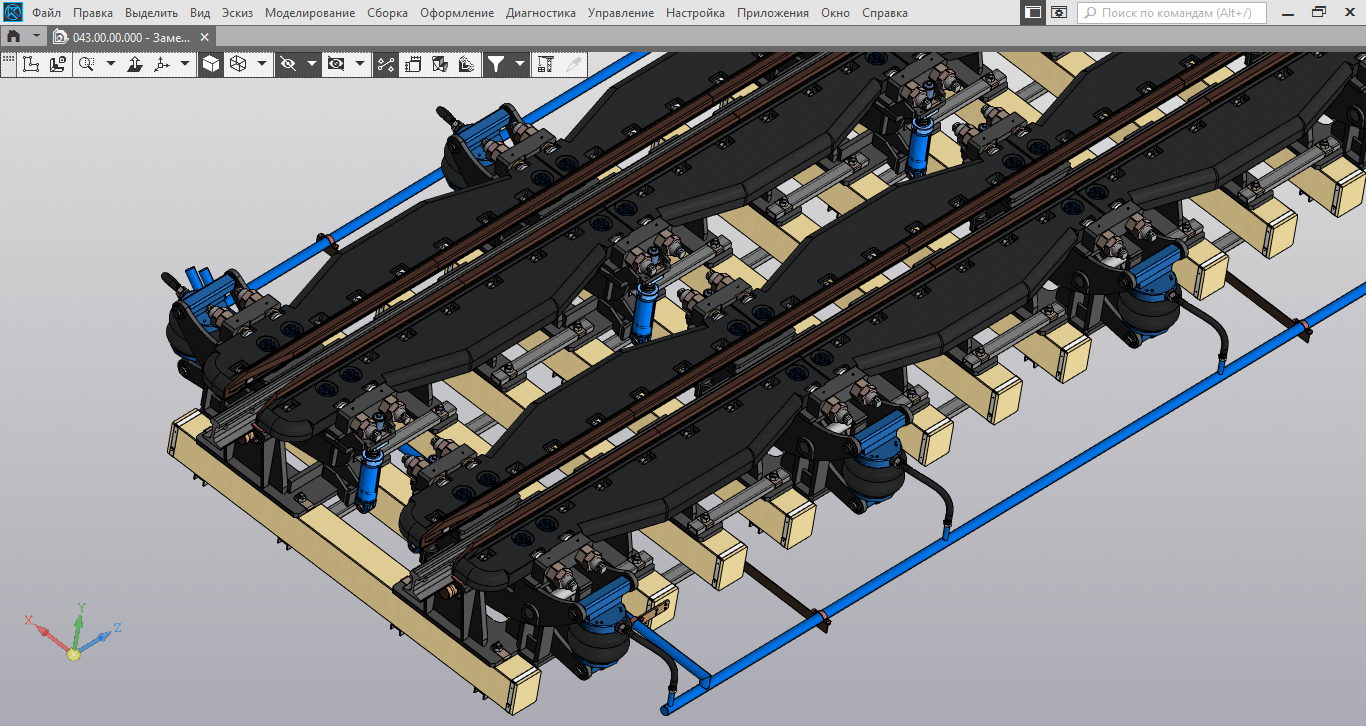Select the zoom magnifier tool
This screenshot has height=726, width=1366.
87,64
